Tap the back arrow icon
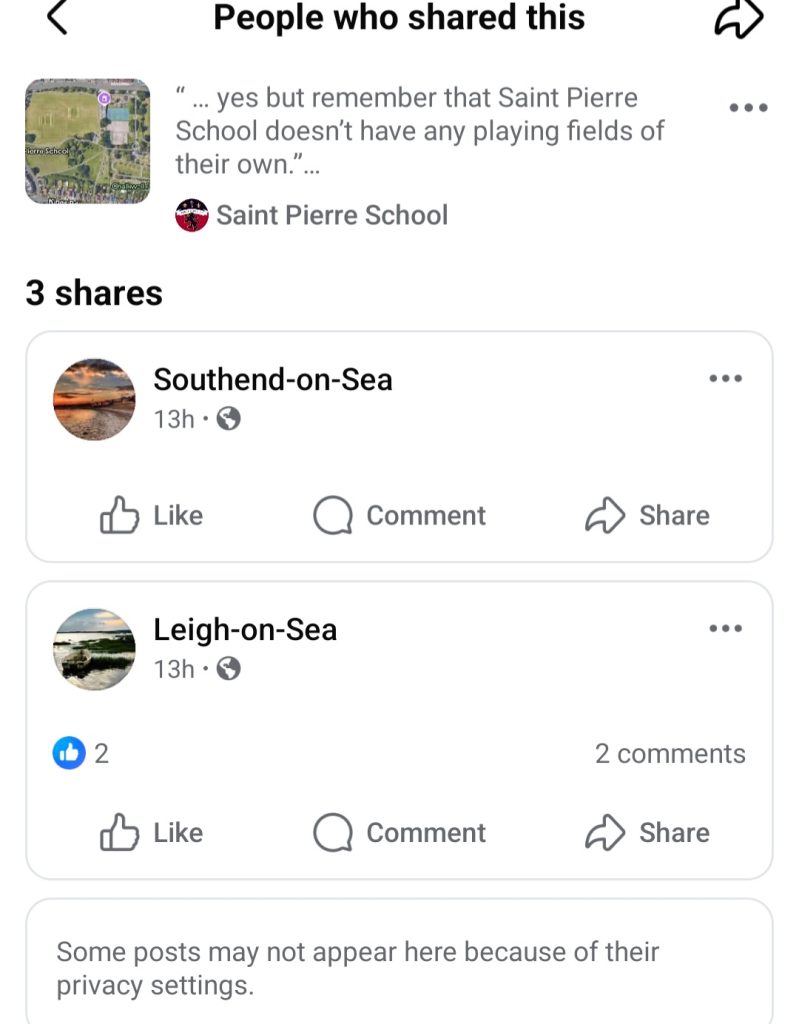This screenshot has width=799, height=1024. (x=58, y=17)
